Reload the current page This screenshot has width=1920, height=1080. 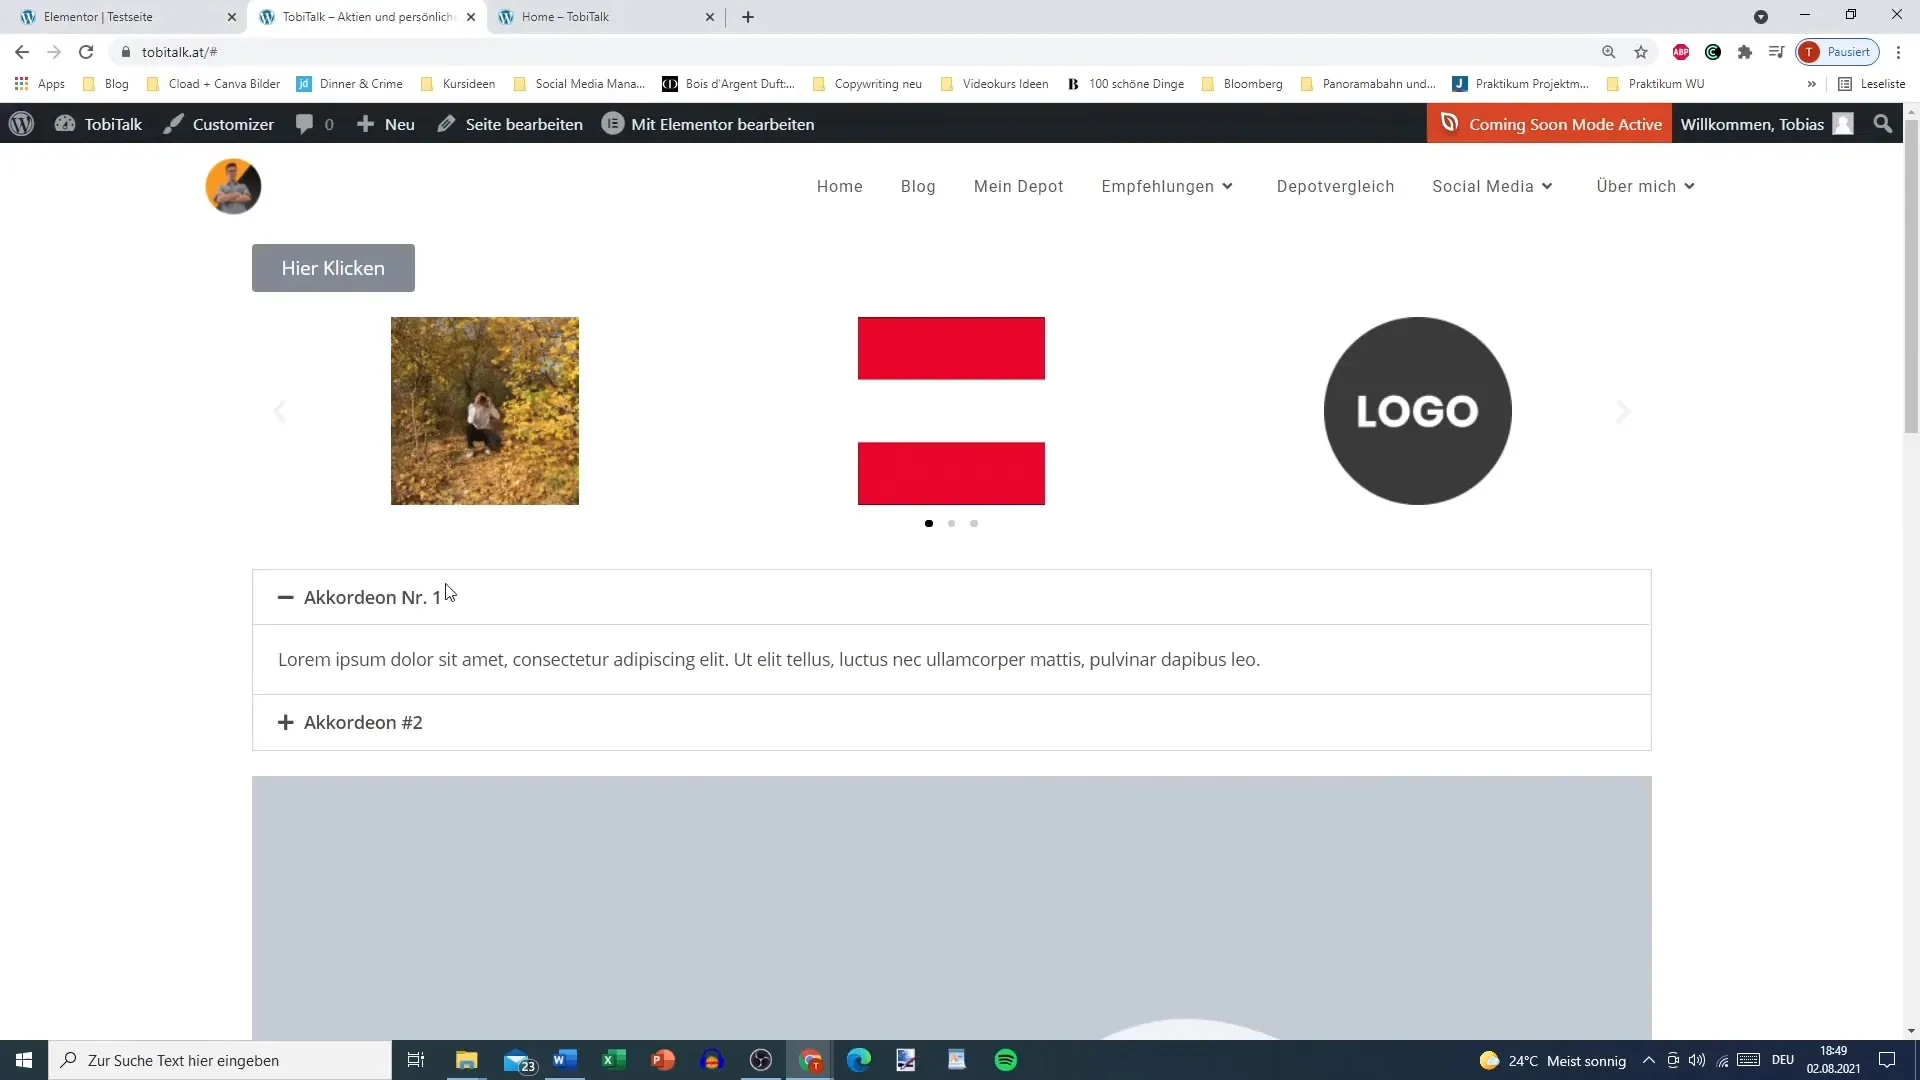(86, 52)
